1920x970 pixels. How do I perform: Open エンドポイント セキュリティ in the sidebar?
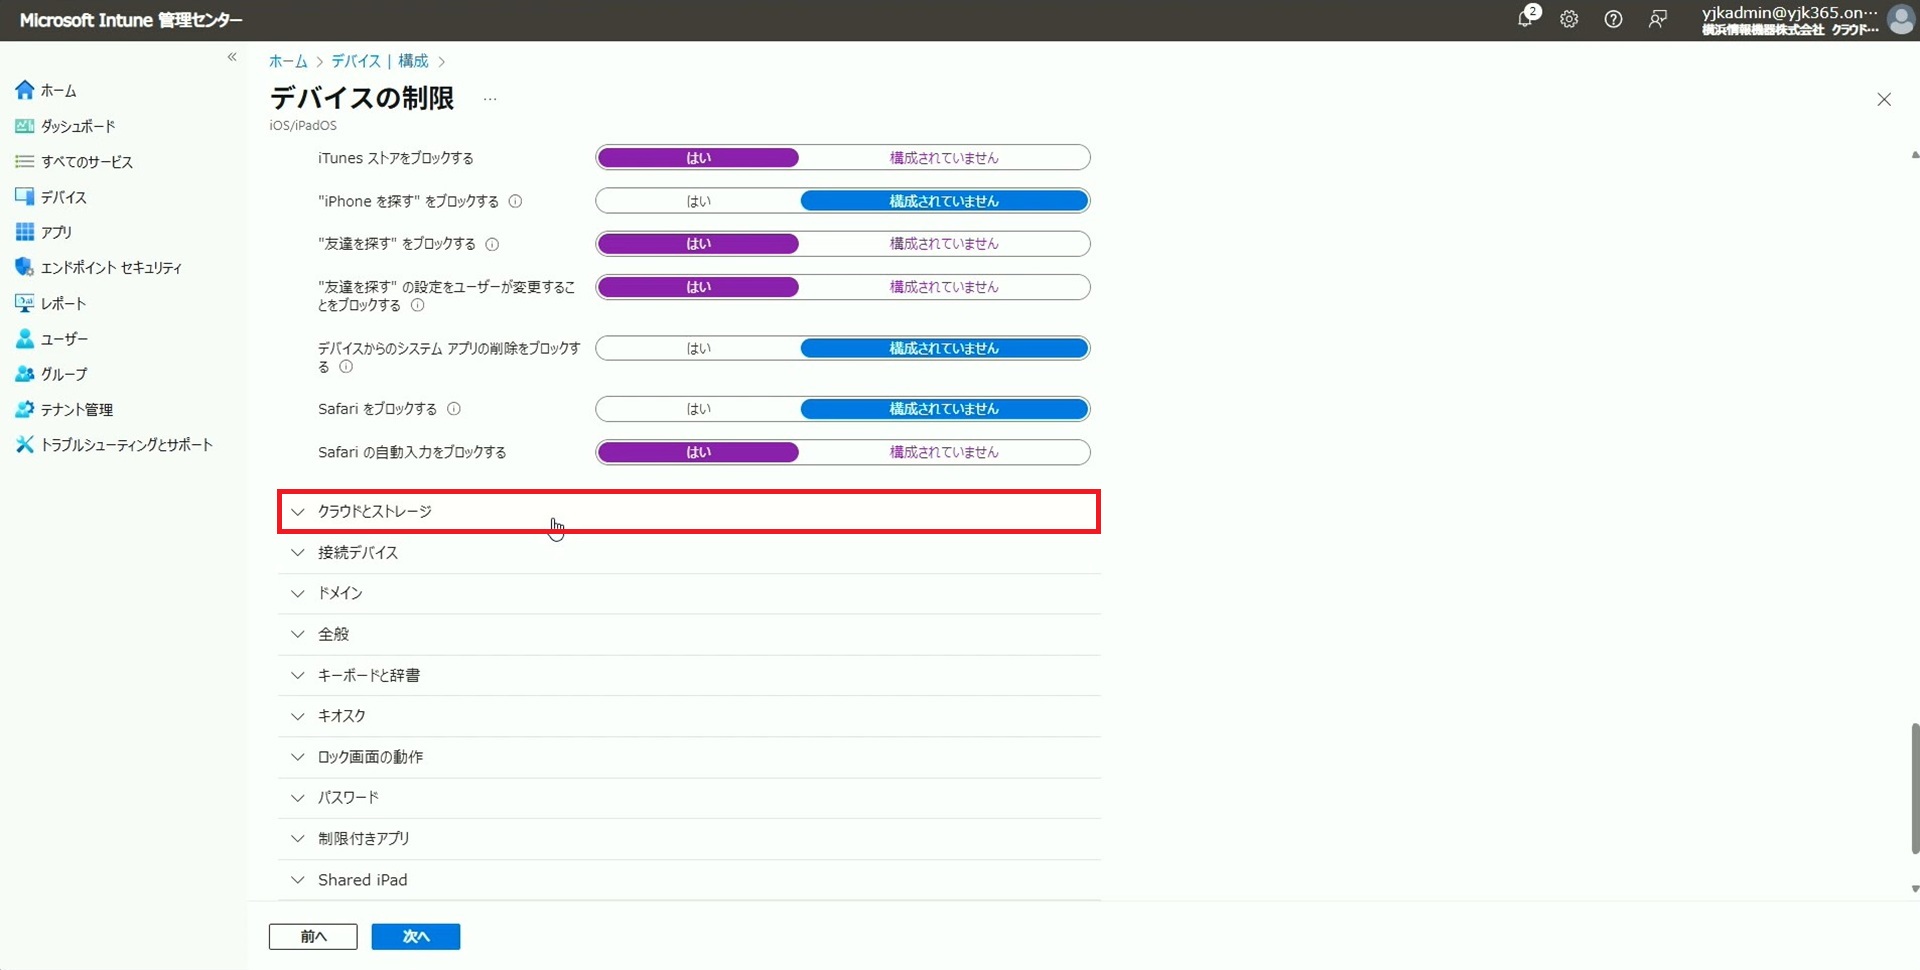point(111,268)
